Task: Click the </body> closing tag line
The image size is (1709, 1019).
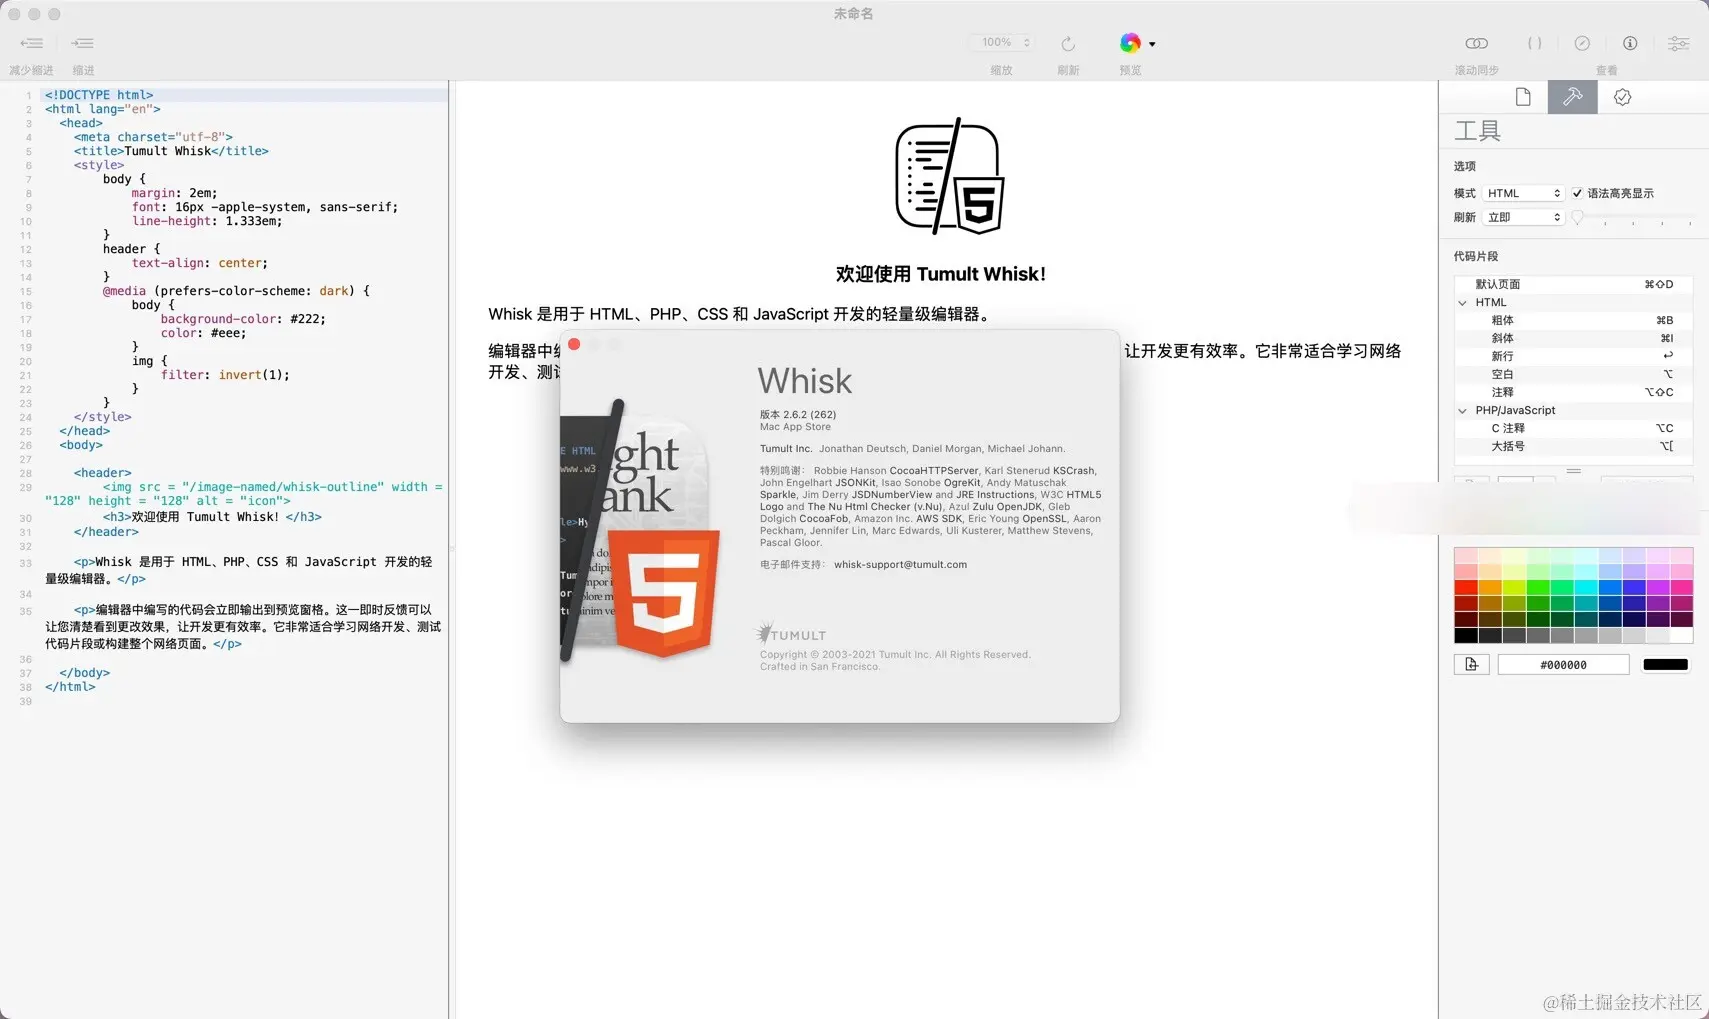Action: pyautogui.click(x=85, y=673)
